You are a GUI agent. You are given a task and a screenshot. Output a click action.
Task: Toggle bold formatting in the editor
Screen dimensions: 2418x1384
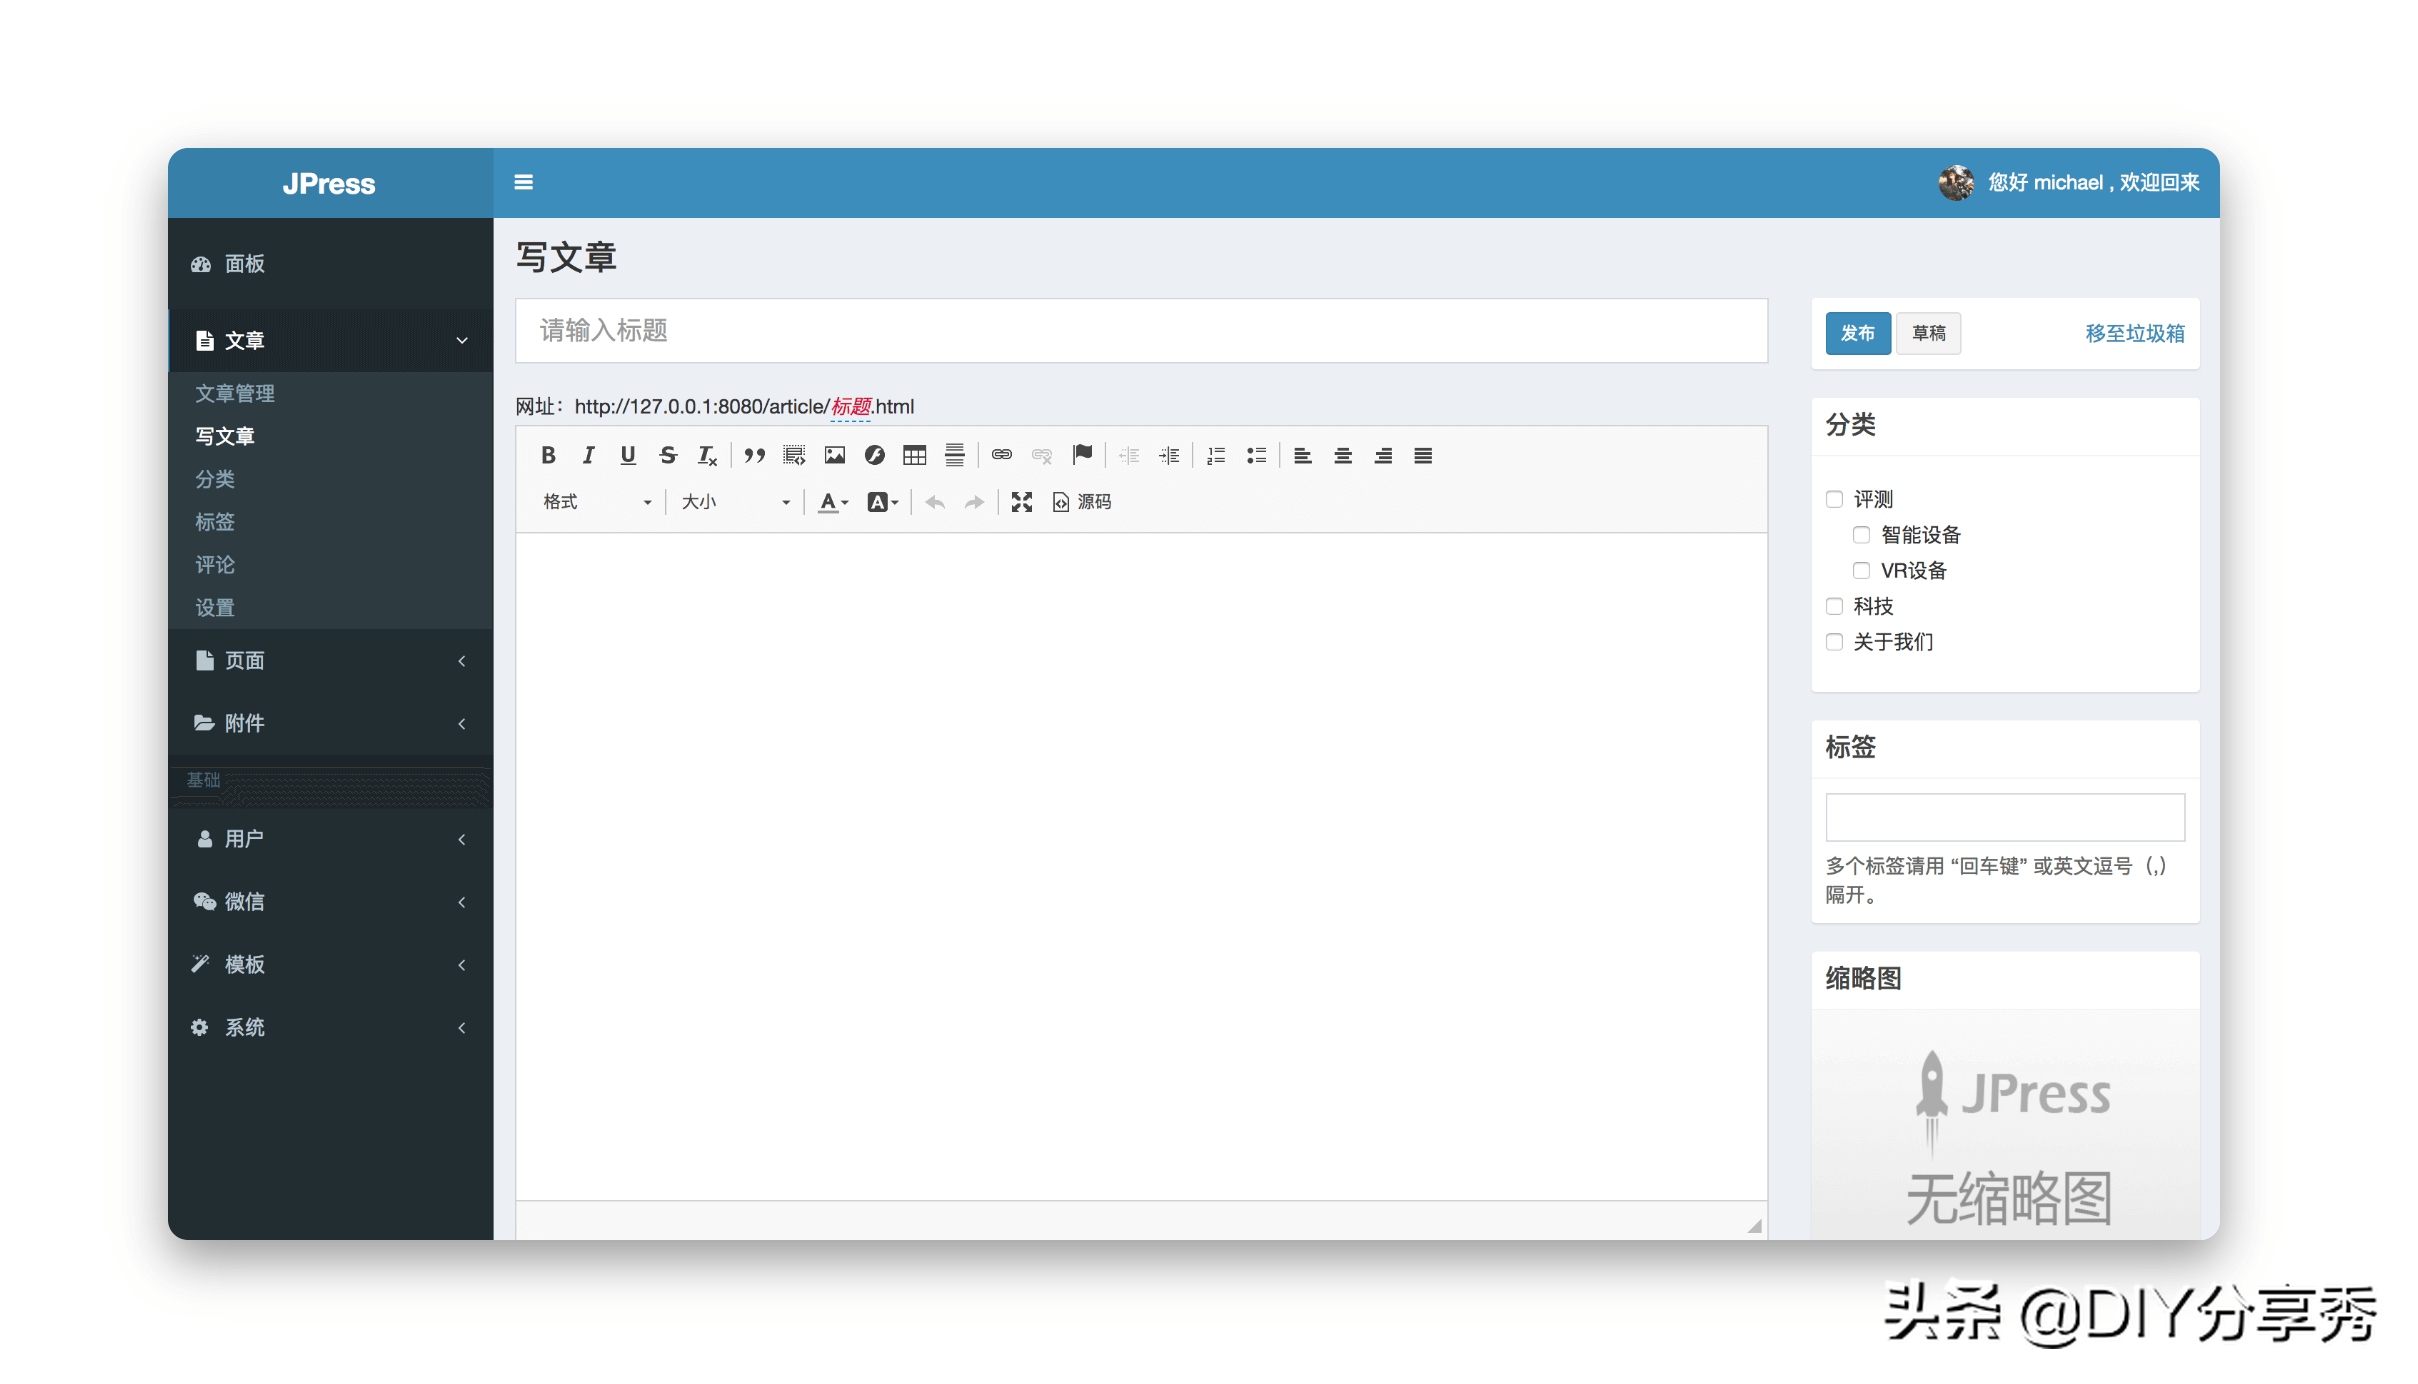[548, 456]
